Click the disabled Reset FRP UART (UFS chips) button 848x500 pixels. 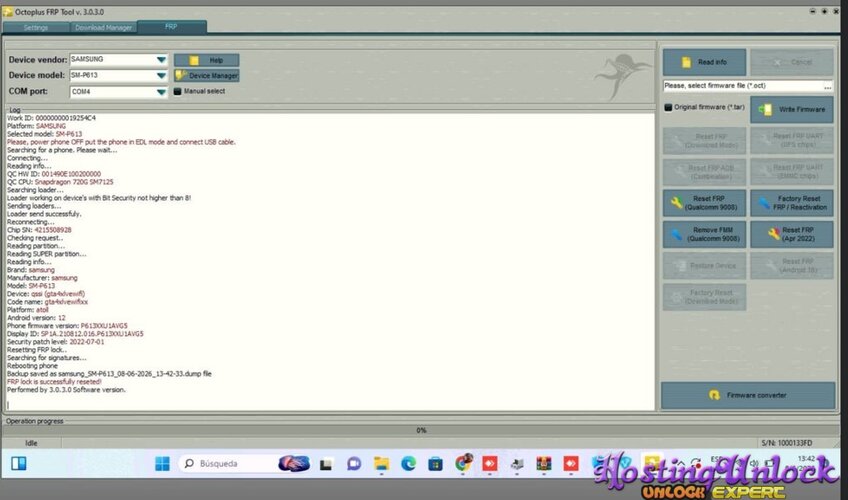tap(792, 141)
